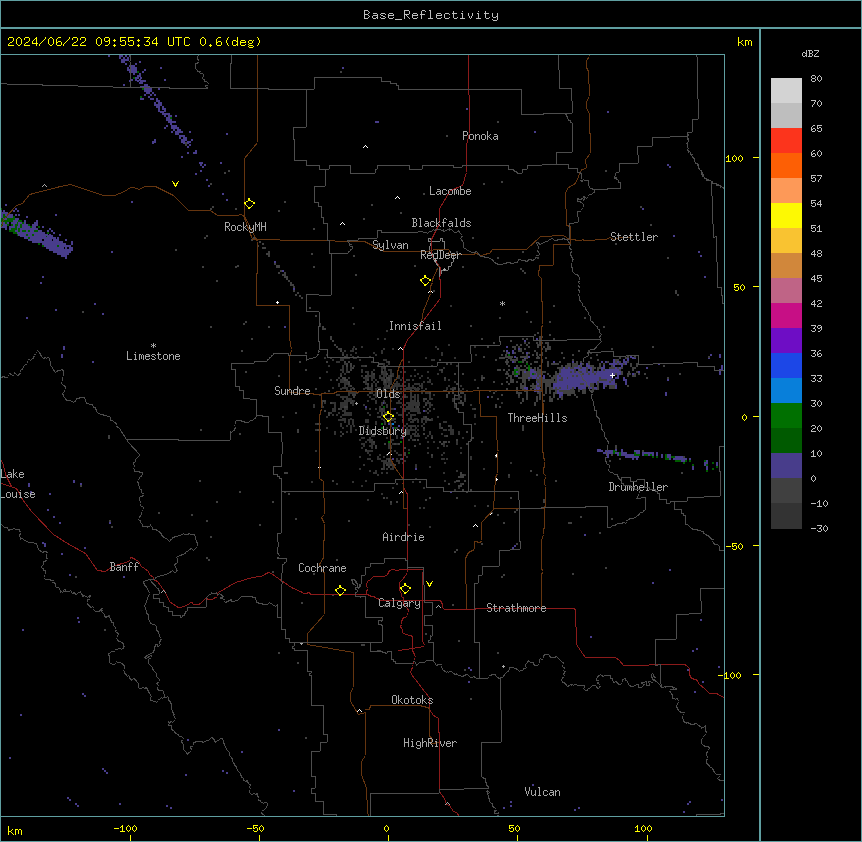
Task: Select the Ponoka label
Action: pyautogui.click(x=480, y=136)
